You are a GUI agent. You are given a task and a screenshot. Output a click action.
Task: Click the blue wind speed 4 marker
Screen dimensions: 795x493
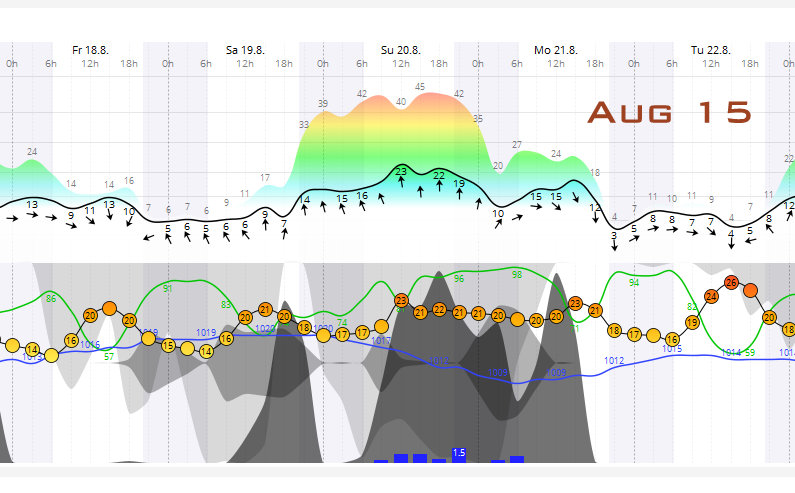coord(731,233)
